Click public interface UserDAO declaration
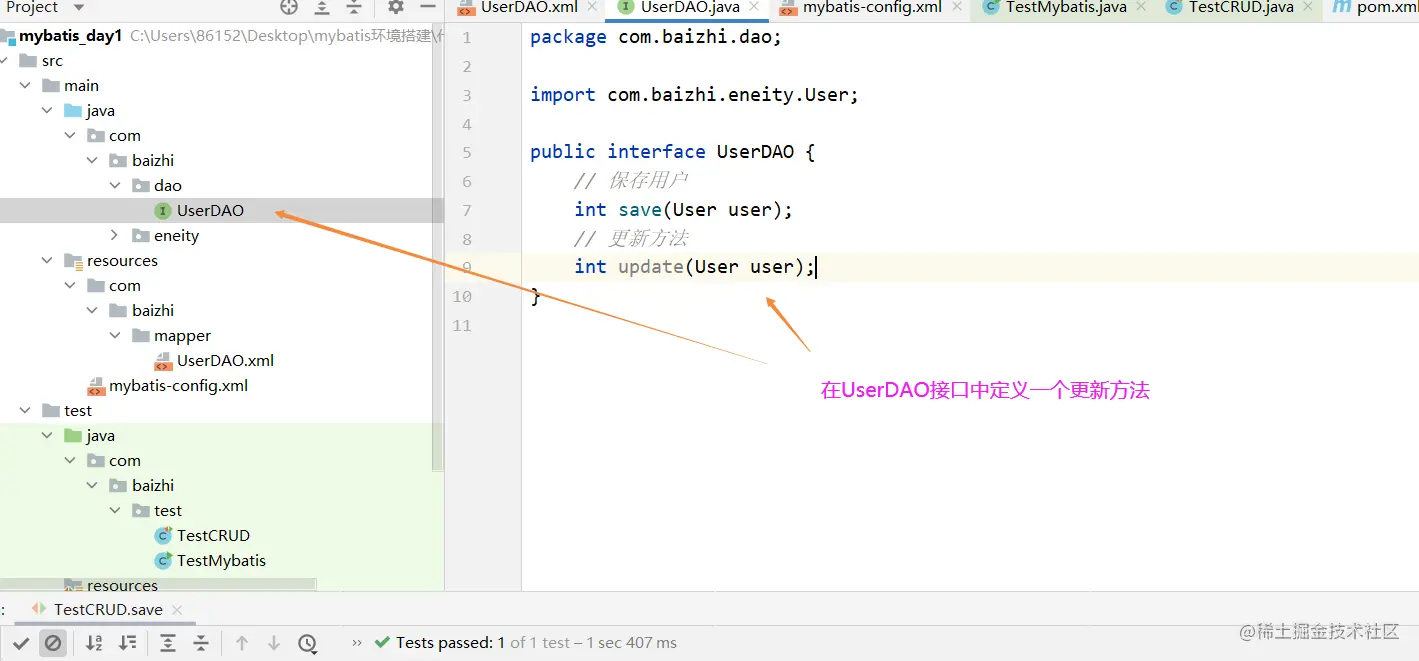The image size is (1419, 661). (673, 153)
